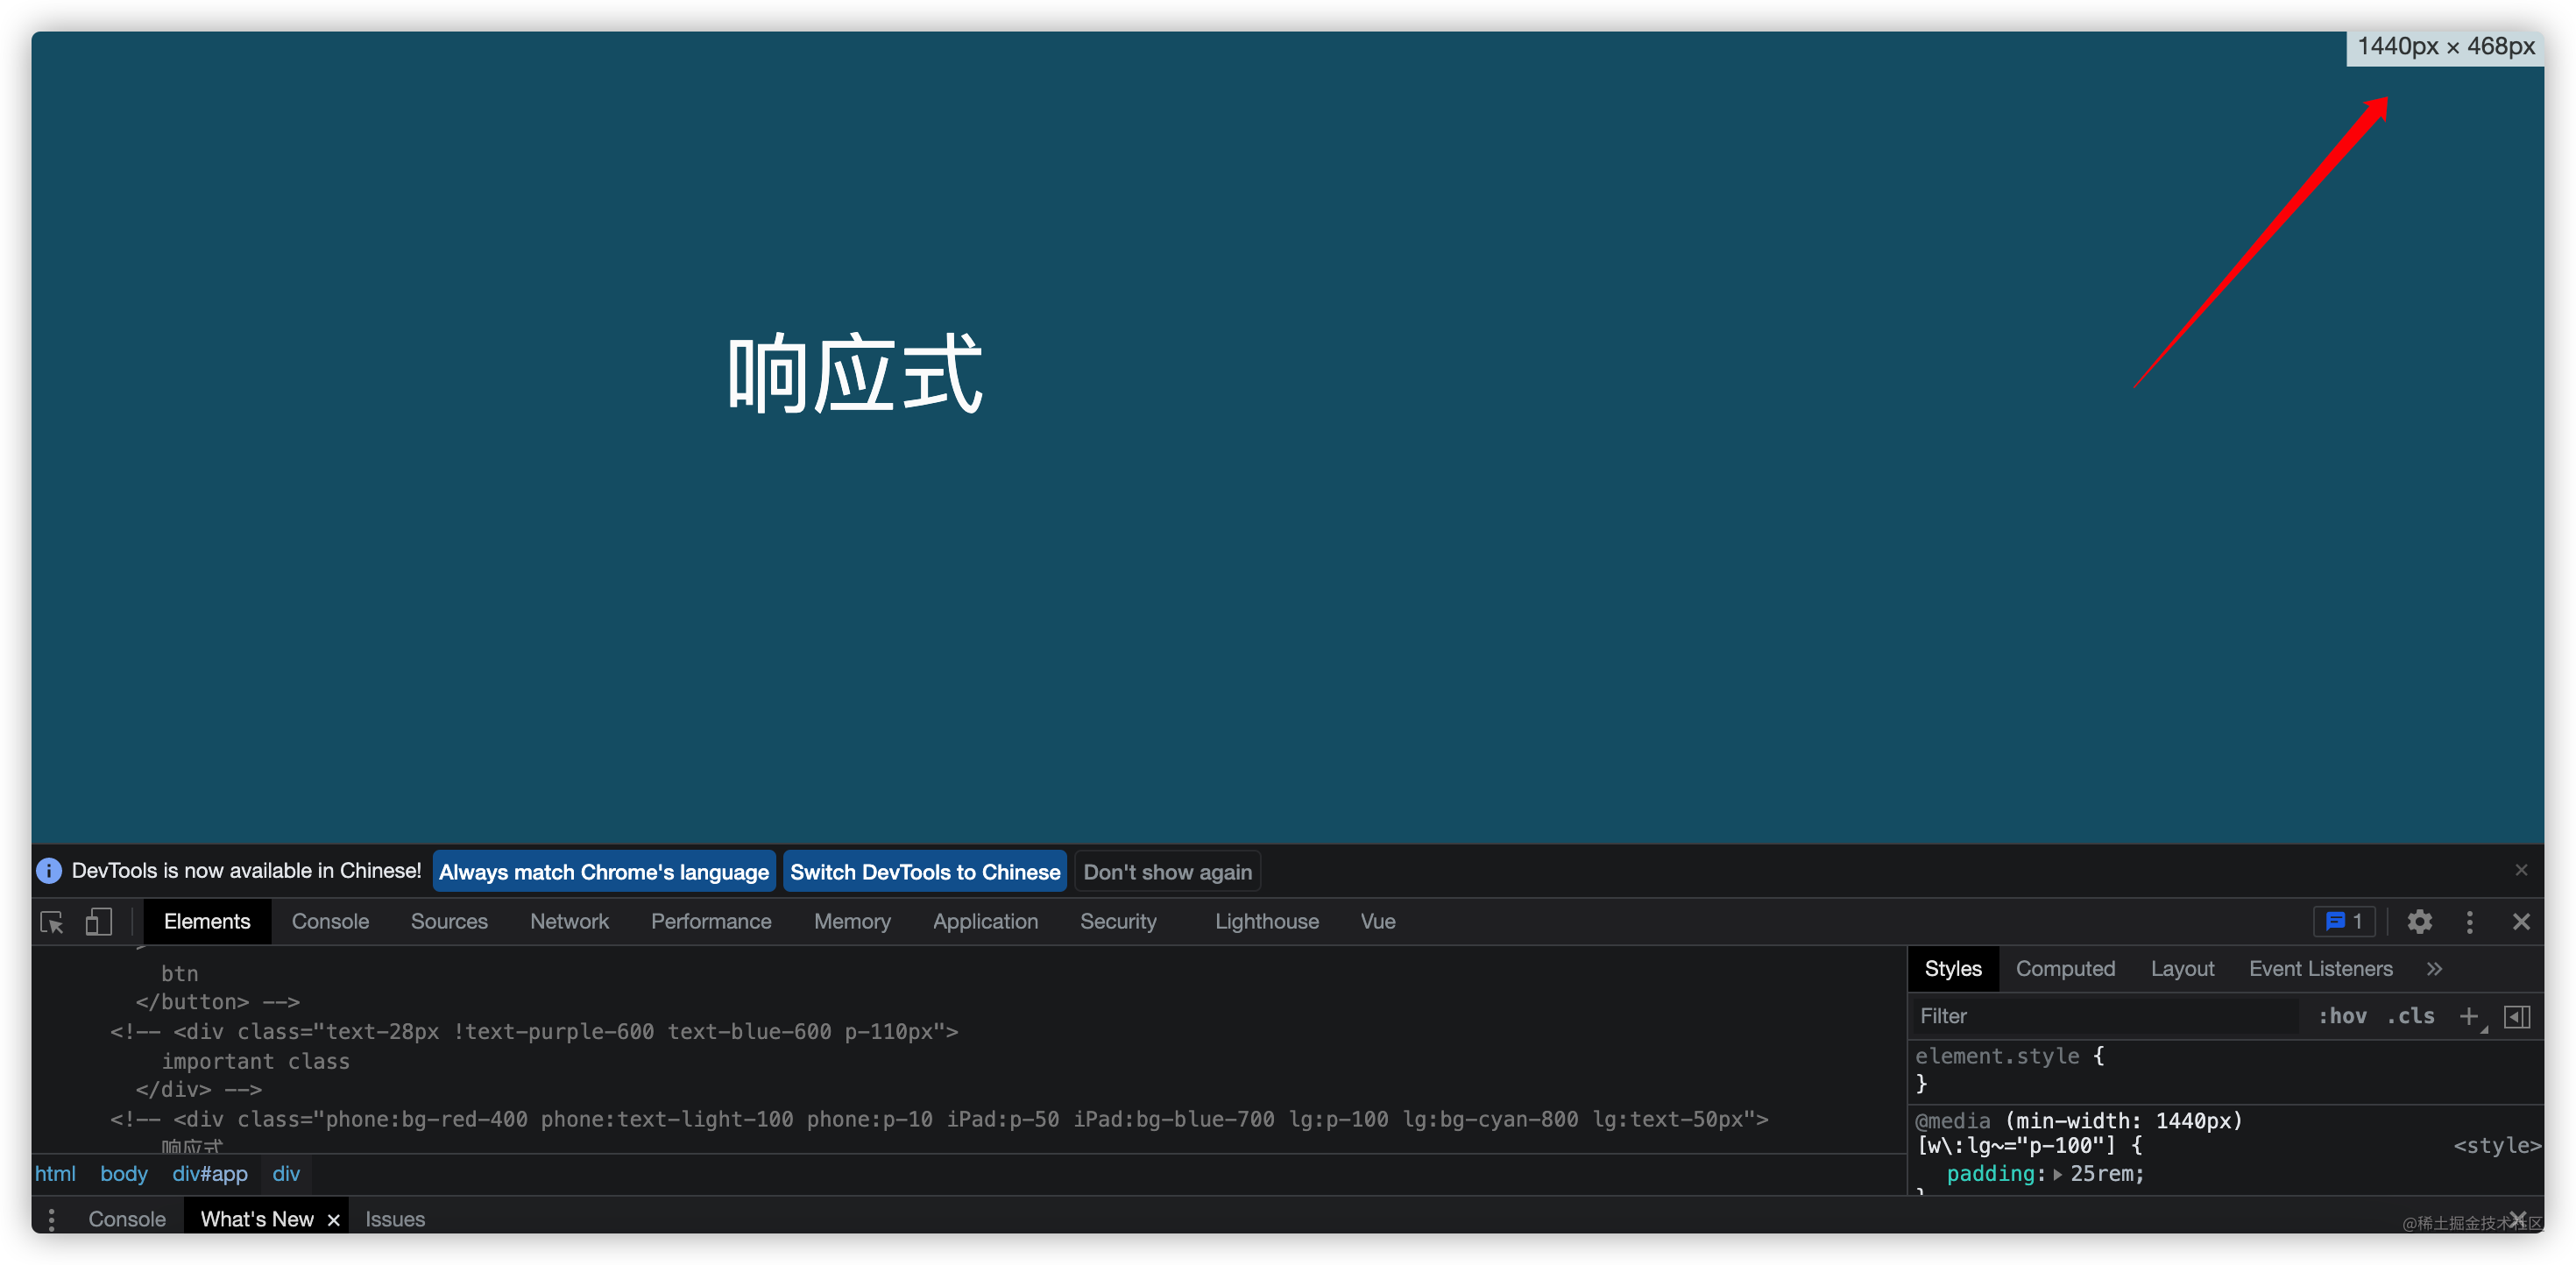Open the Vue devtools panel
The width and height of the screenshot is (2576, 1265).
point(1377,921)
